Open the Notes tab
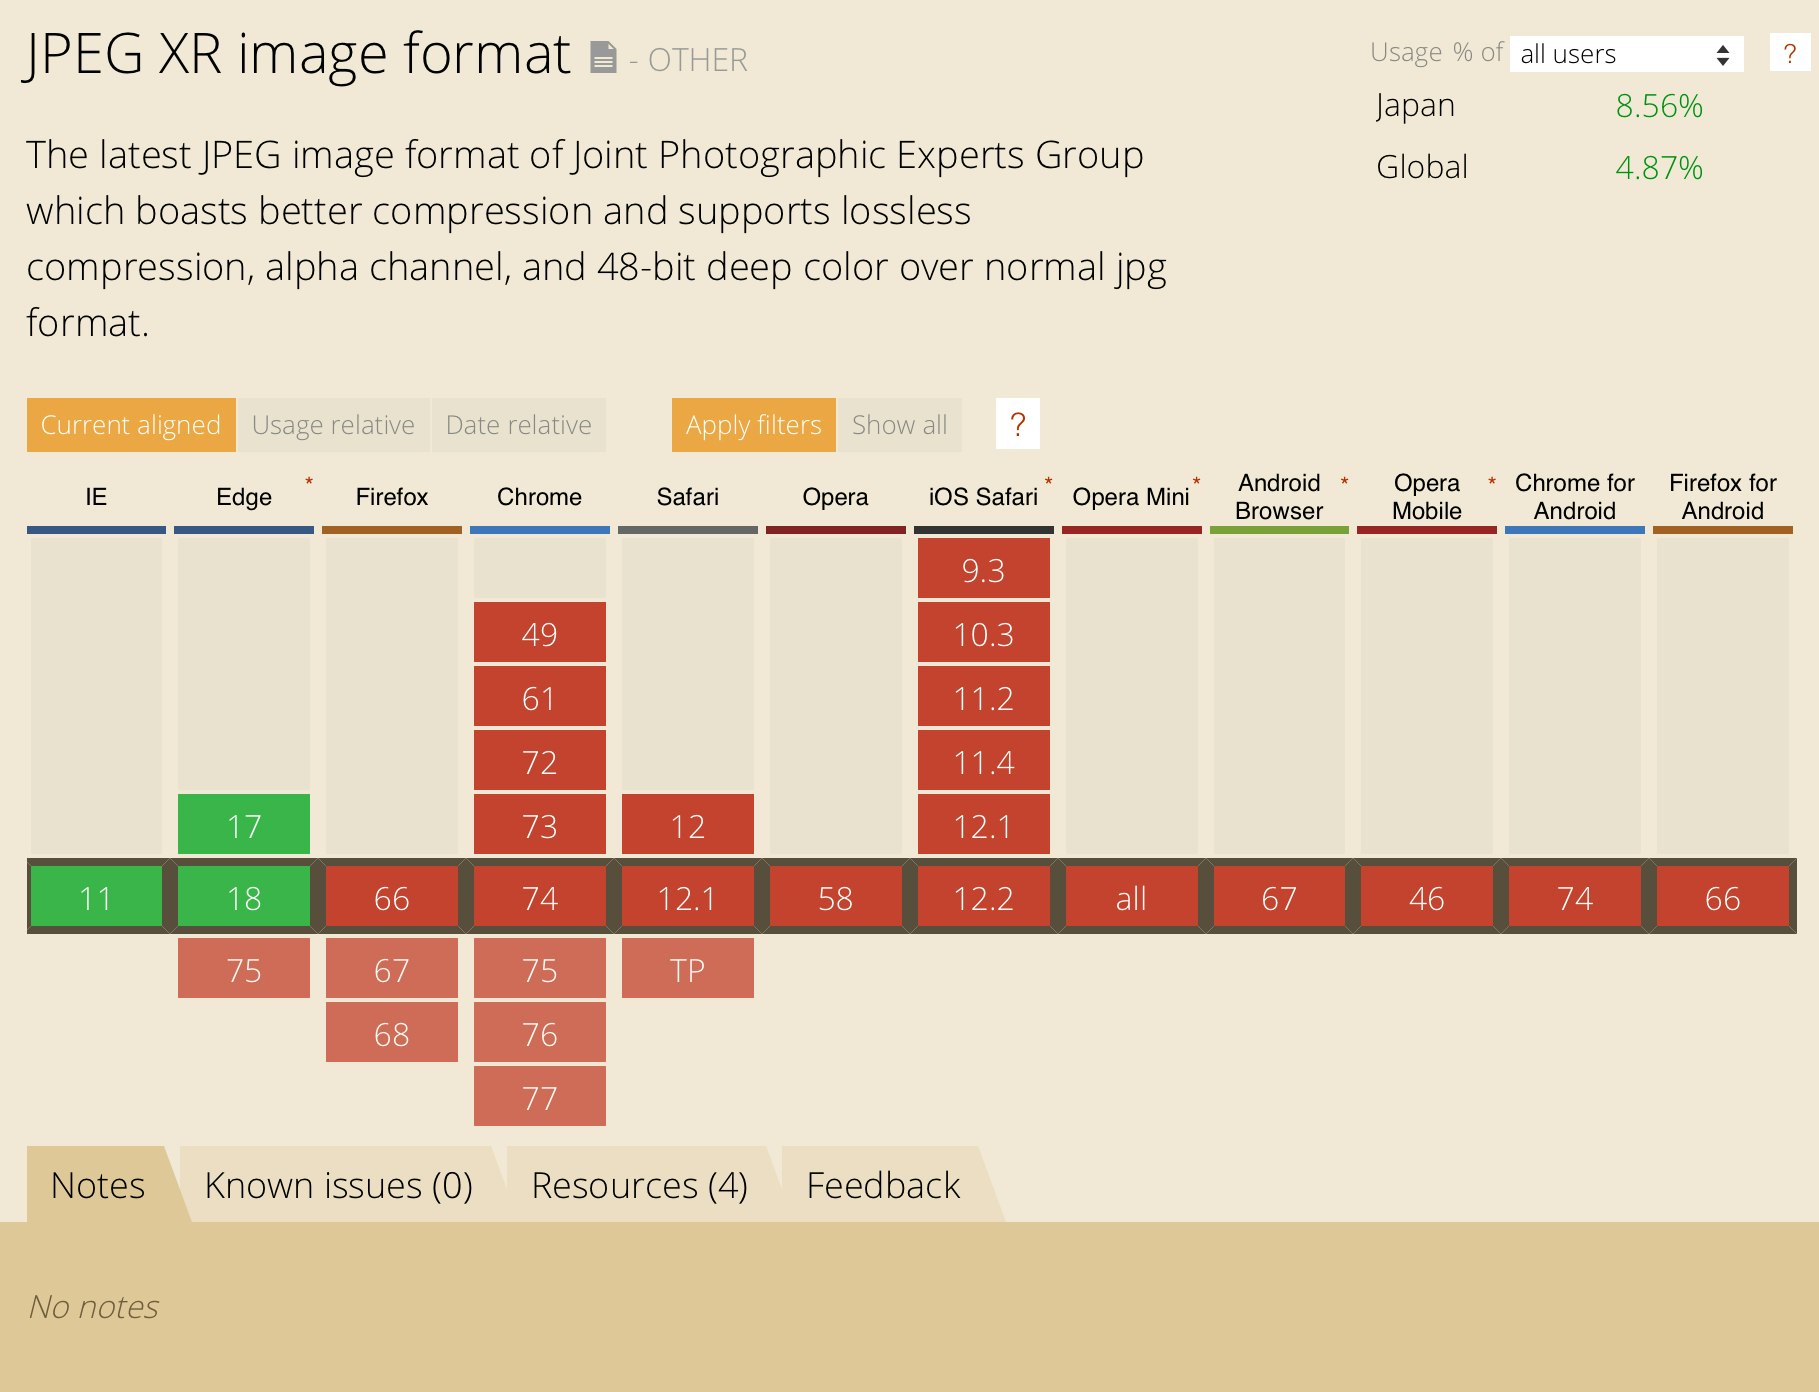The image size is (1819, 1392). click(98, 1185)
